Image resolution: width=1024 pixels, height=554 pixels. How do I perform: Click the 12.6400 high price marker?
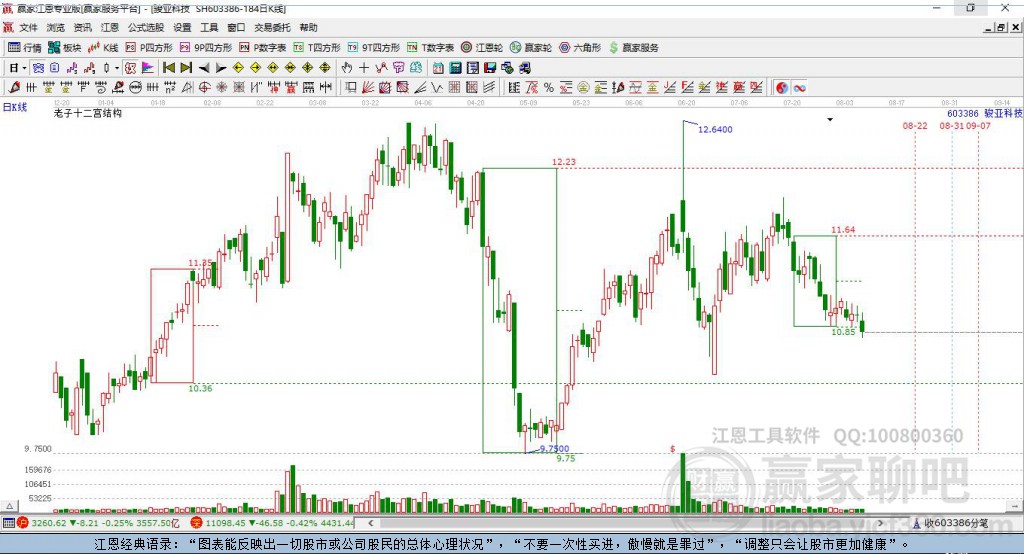[x=715, y=129]
